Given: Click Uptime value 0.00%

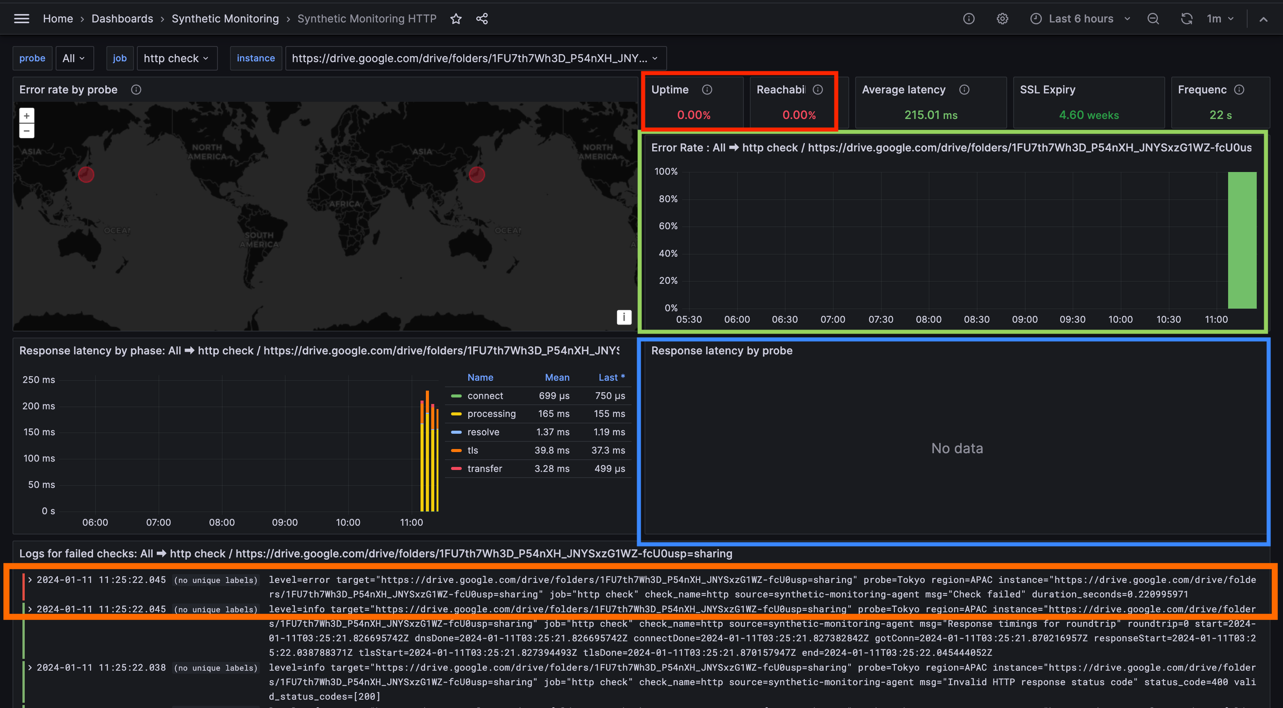Looking at the screenshot, I should point(694,115).
